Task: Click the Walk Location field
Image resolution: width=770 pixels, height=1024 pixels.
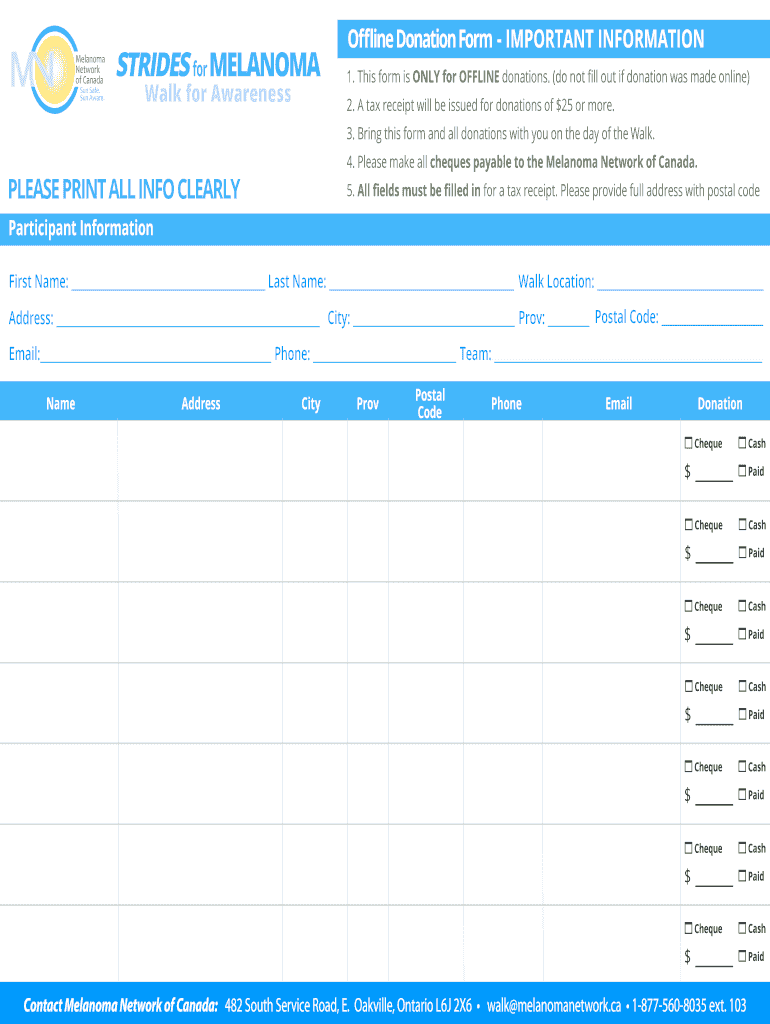Action: click(680, 283)
